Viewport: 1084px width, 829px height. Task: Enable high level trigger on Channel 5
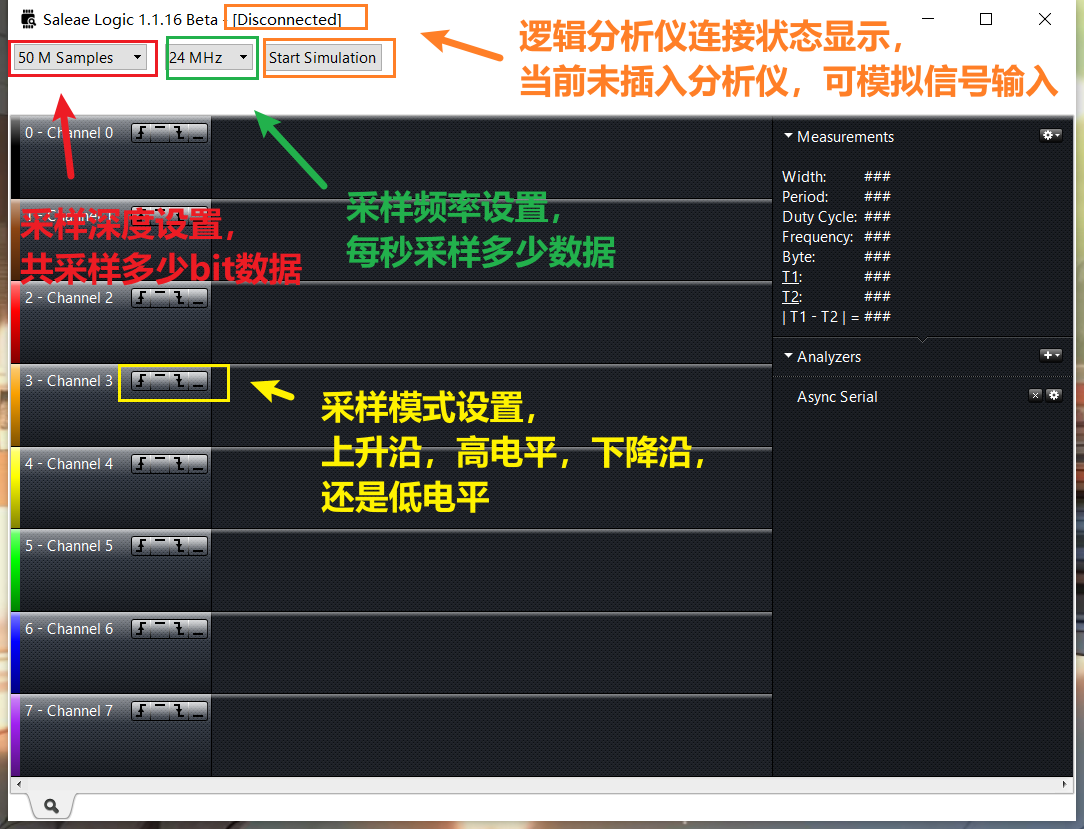(159, 546)
